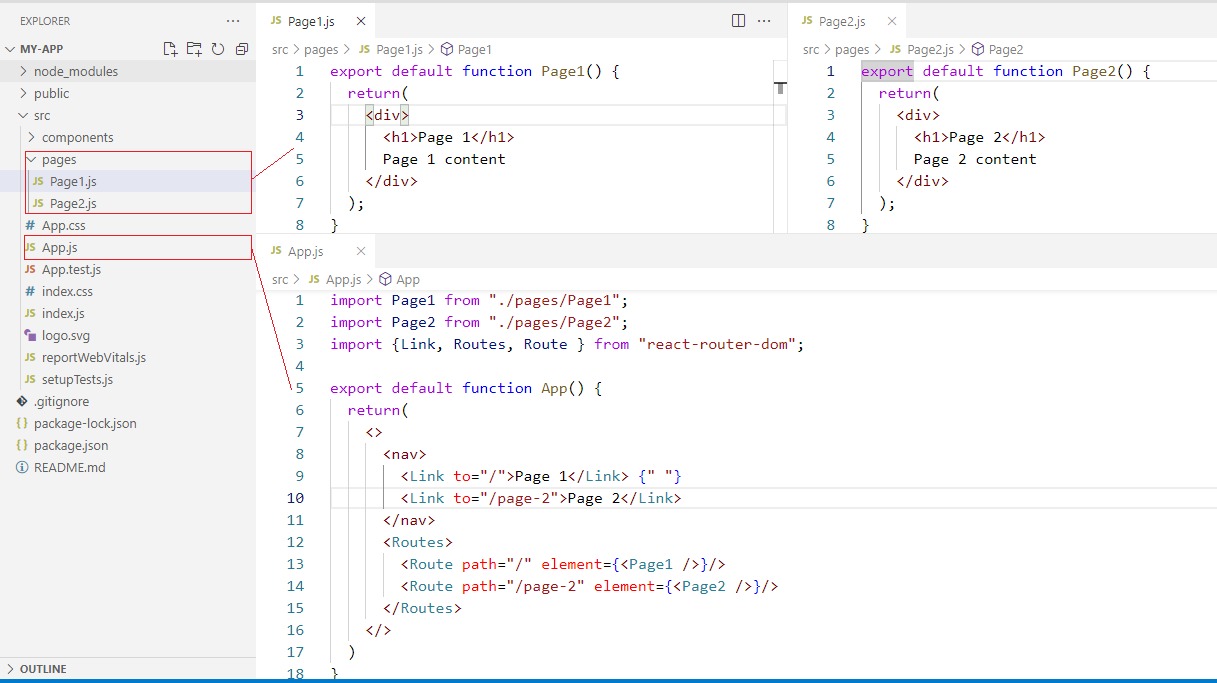Open editor group more actions ellipsis
The height and width of the screenshot is (683, 1217).
pyautogui.click(x=764, y=21)
